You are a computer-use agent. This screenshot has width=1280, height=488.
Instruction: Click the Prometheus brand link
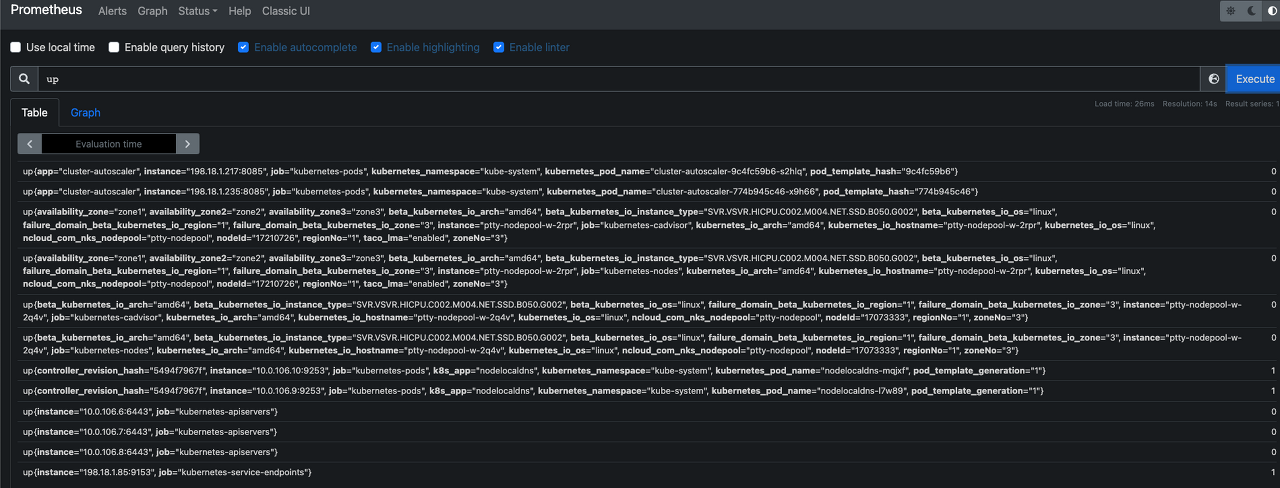click(47, 10)
